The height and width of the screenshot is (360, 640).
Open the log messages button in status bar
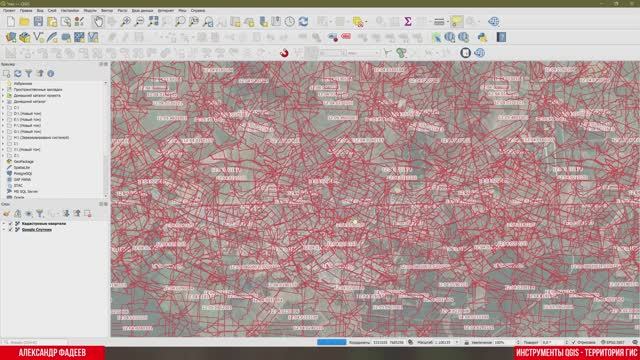coord(635,342)
